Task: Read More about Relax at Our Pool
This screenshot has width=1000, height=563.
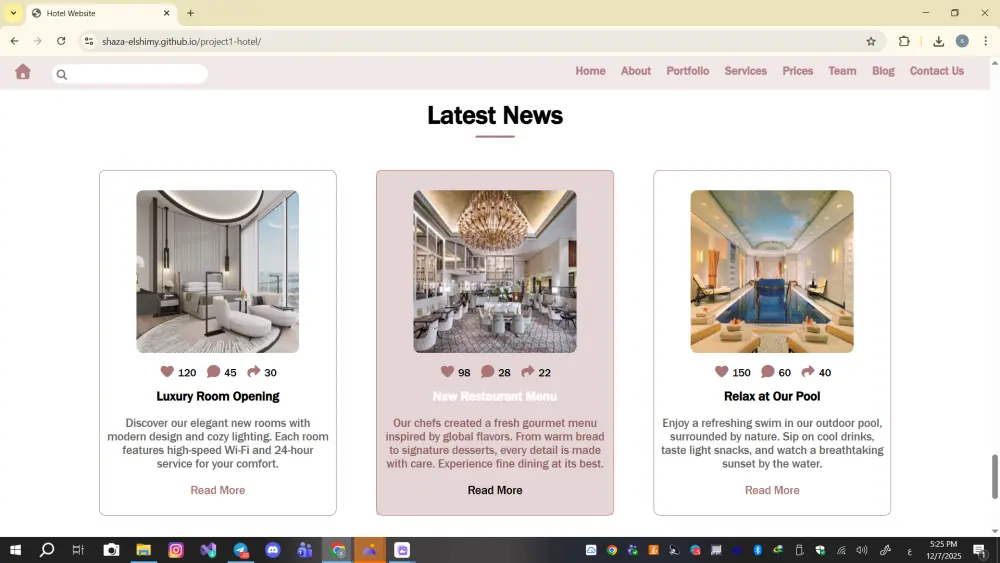Action: pyautogui.click(x=772, y=490)
